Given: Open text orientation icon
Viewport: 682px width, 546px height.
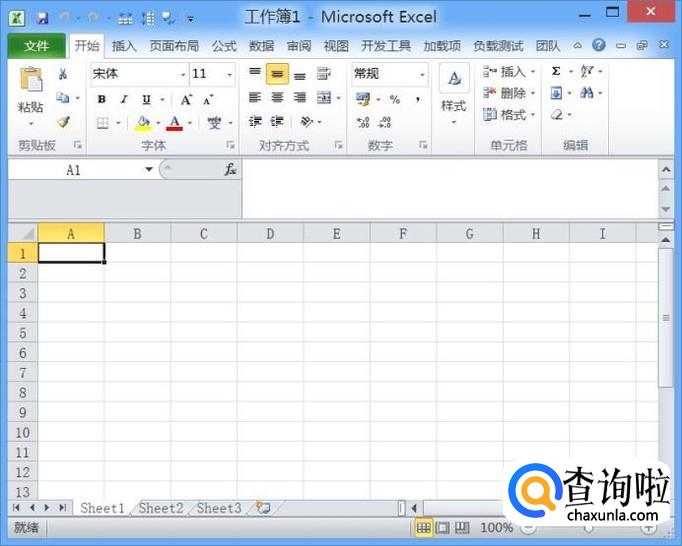Looking at the screenshot, I should 307,121.
